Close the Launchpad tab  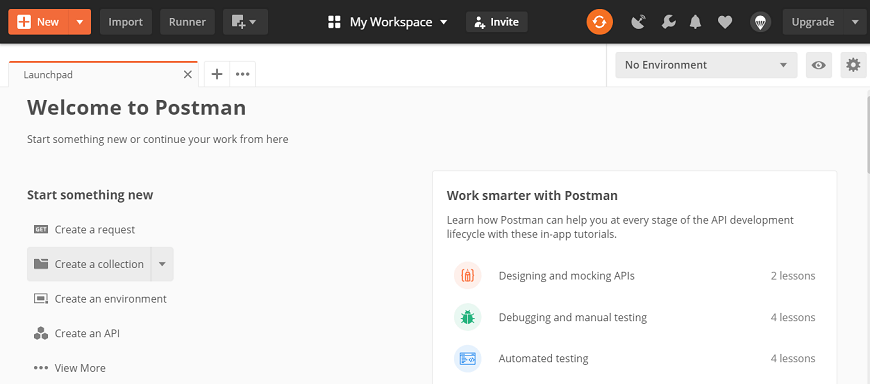tap(188, 74)
